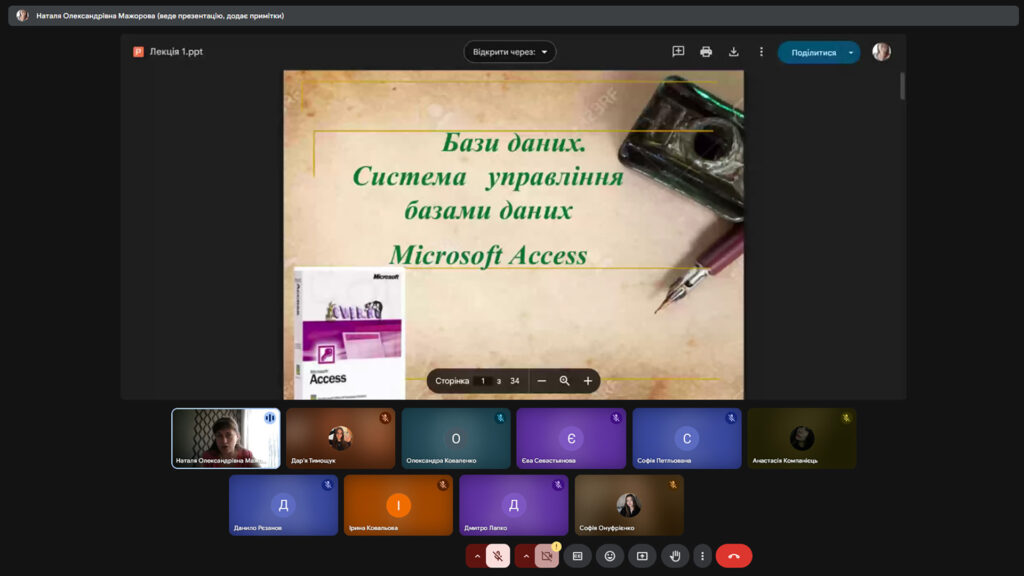Select Дмитро Лапко participant tile
The width and height of the screenshot is (1024, 576).
pyautogui.click(x=513, y=505)
